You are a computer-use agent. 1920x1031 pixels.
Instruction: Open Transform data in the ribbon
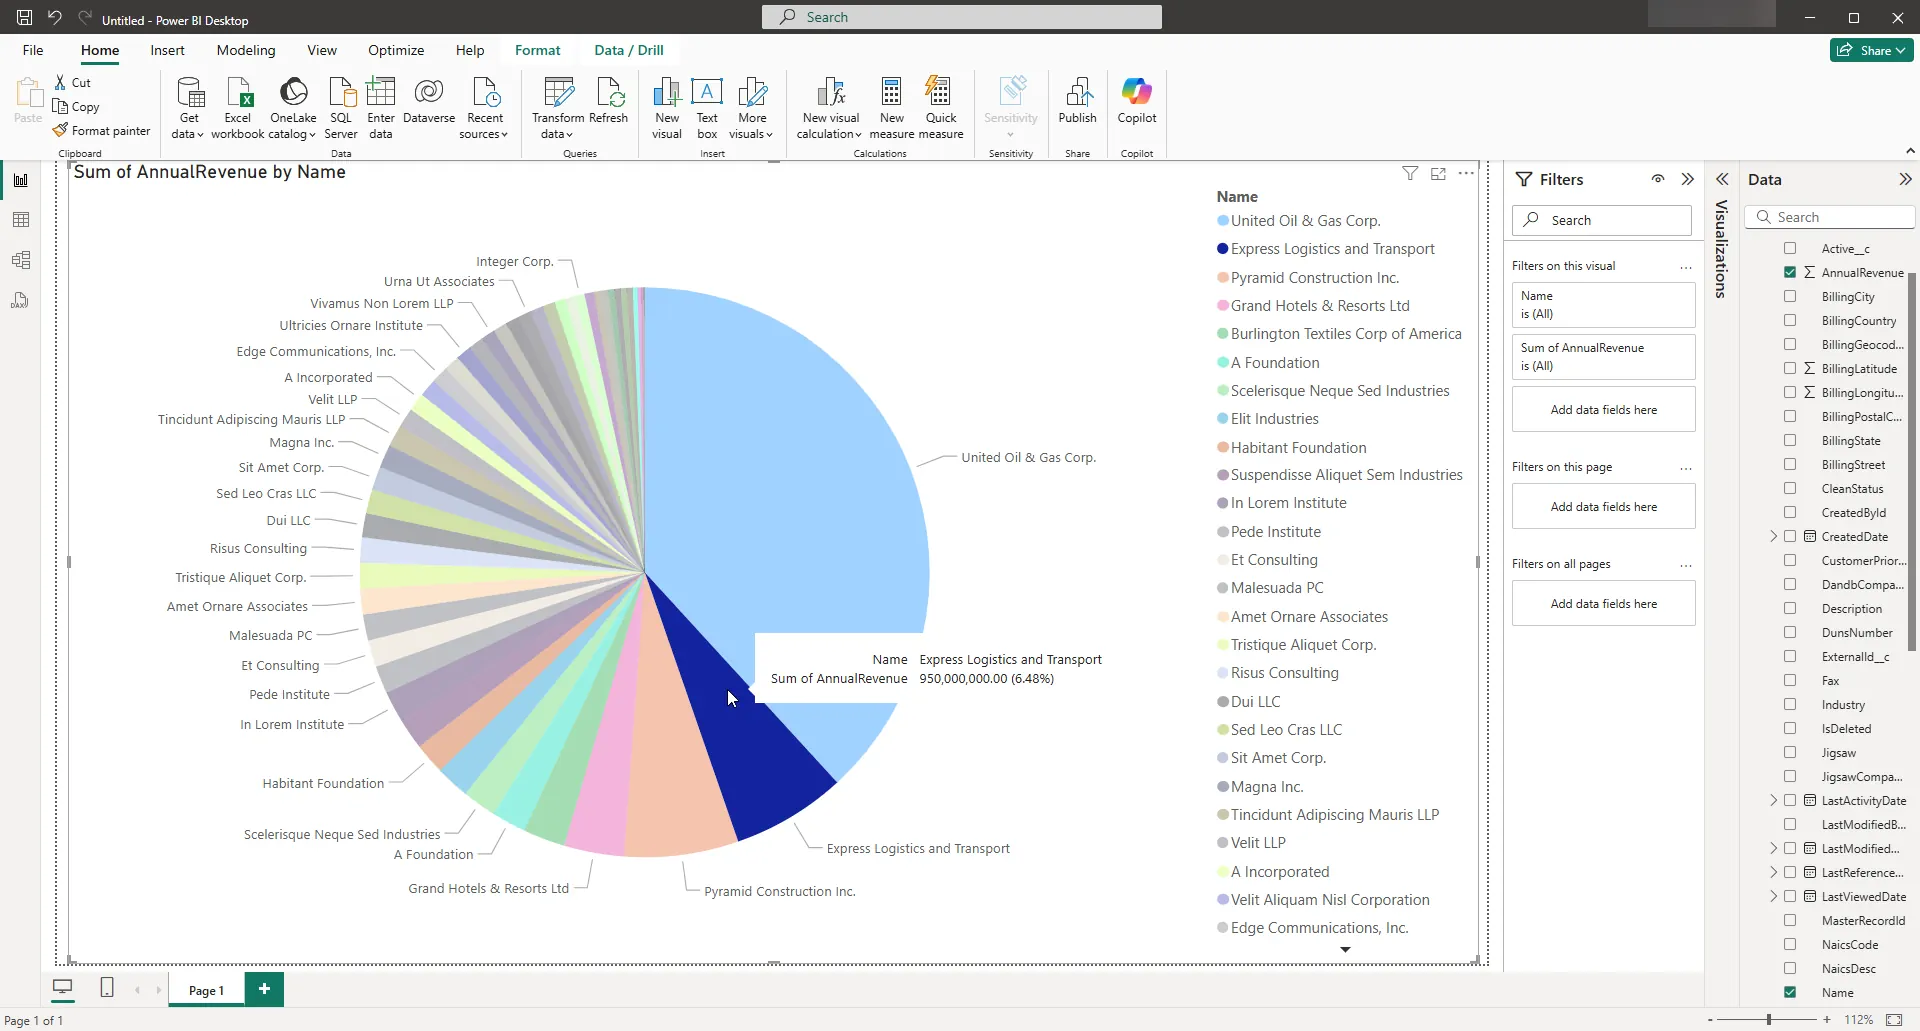click(558, 94)
